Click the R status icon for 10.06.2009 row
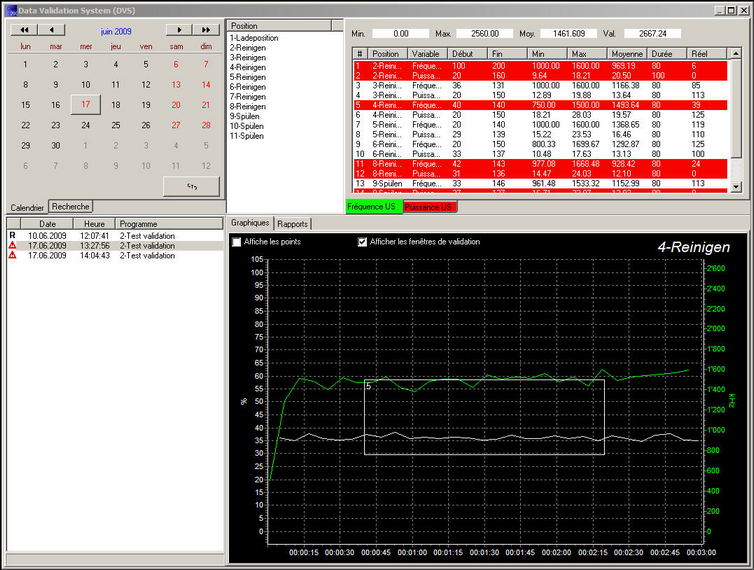754x570 pixels. click(13, 235)
